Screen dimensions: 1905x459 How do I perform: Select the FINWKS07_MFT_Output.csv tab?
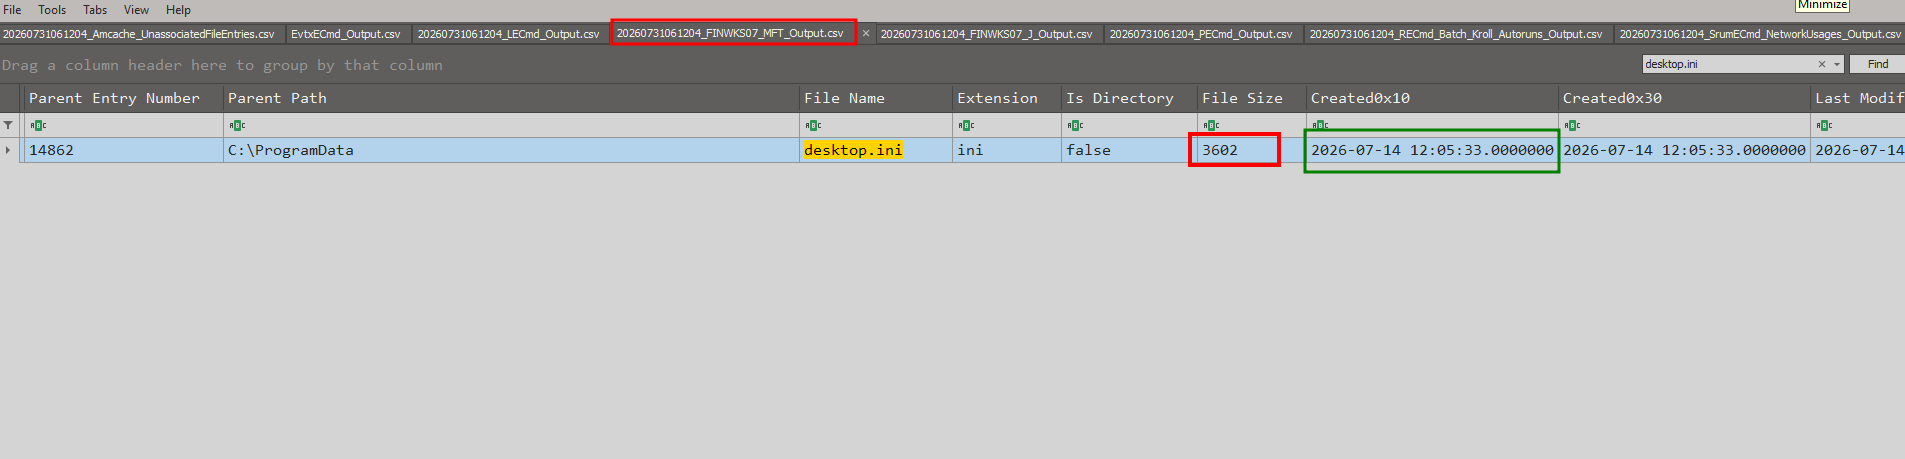[x=730, y=33]
